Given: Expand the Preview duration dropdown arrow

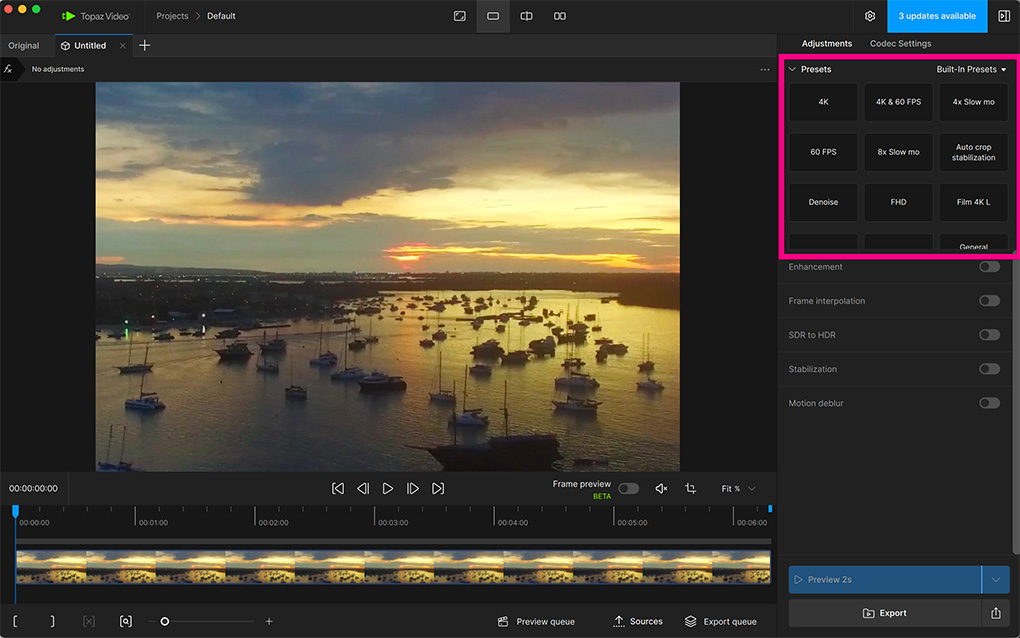Looking at the screenshot, I should (x=997, y=579).
